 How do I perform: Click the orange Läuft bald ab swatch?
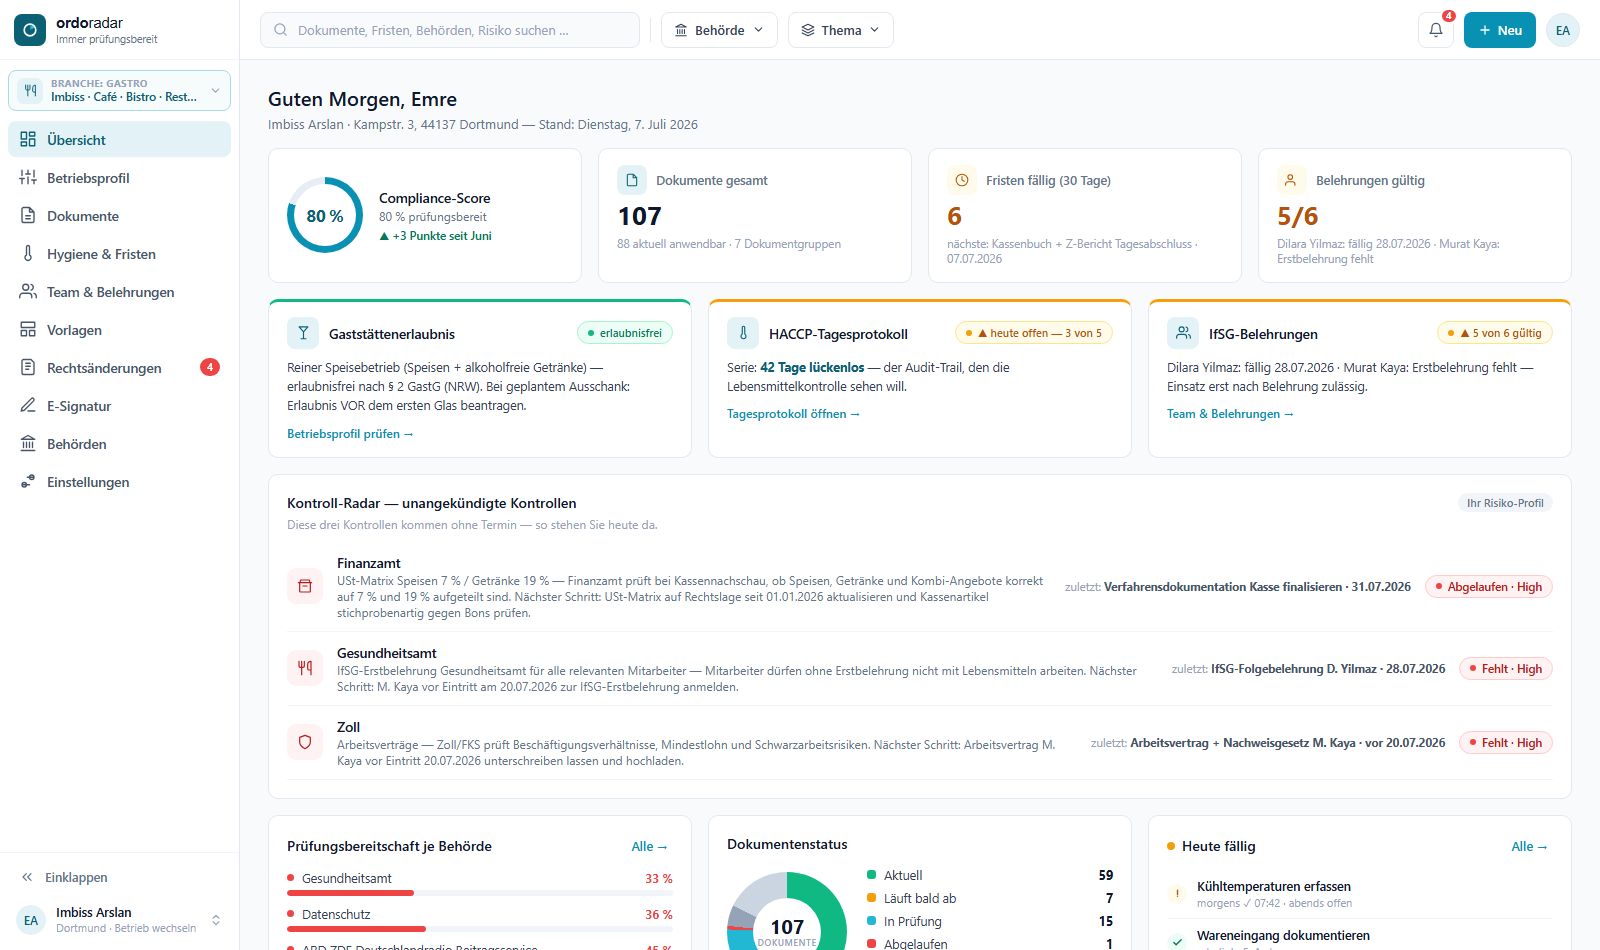pos(872,898)
